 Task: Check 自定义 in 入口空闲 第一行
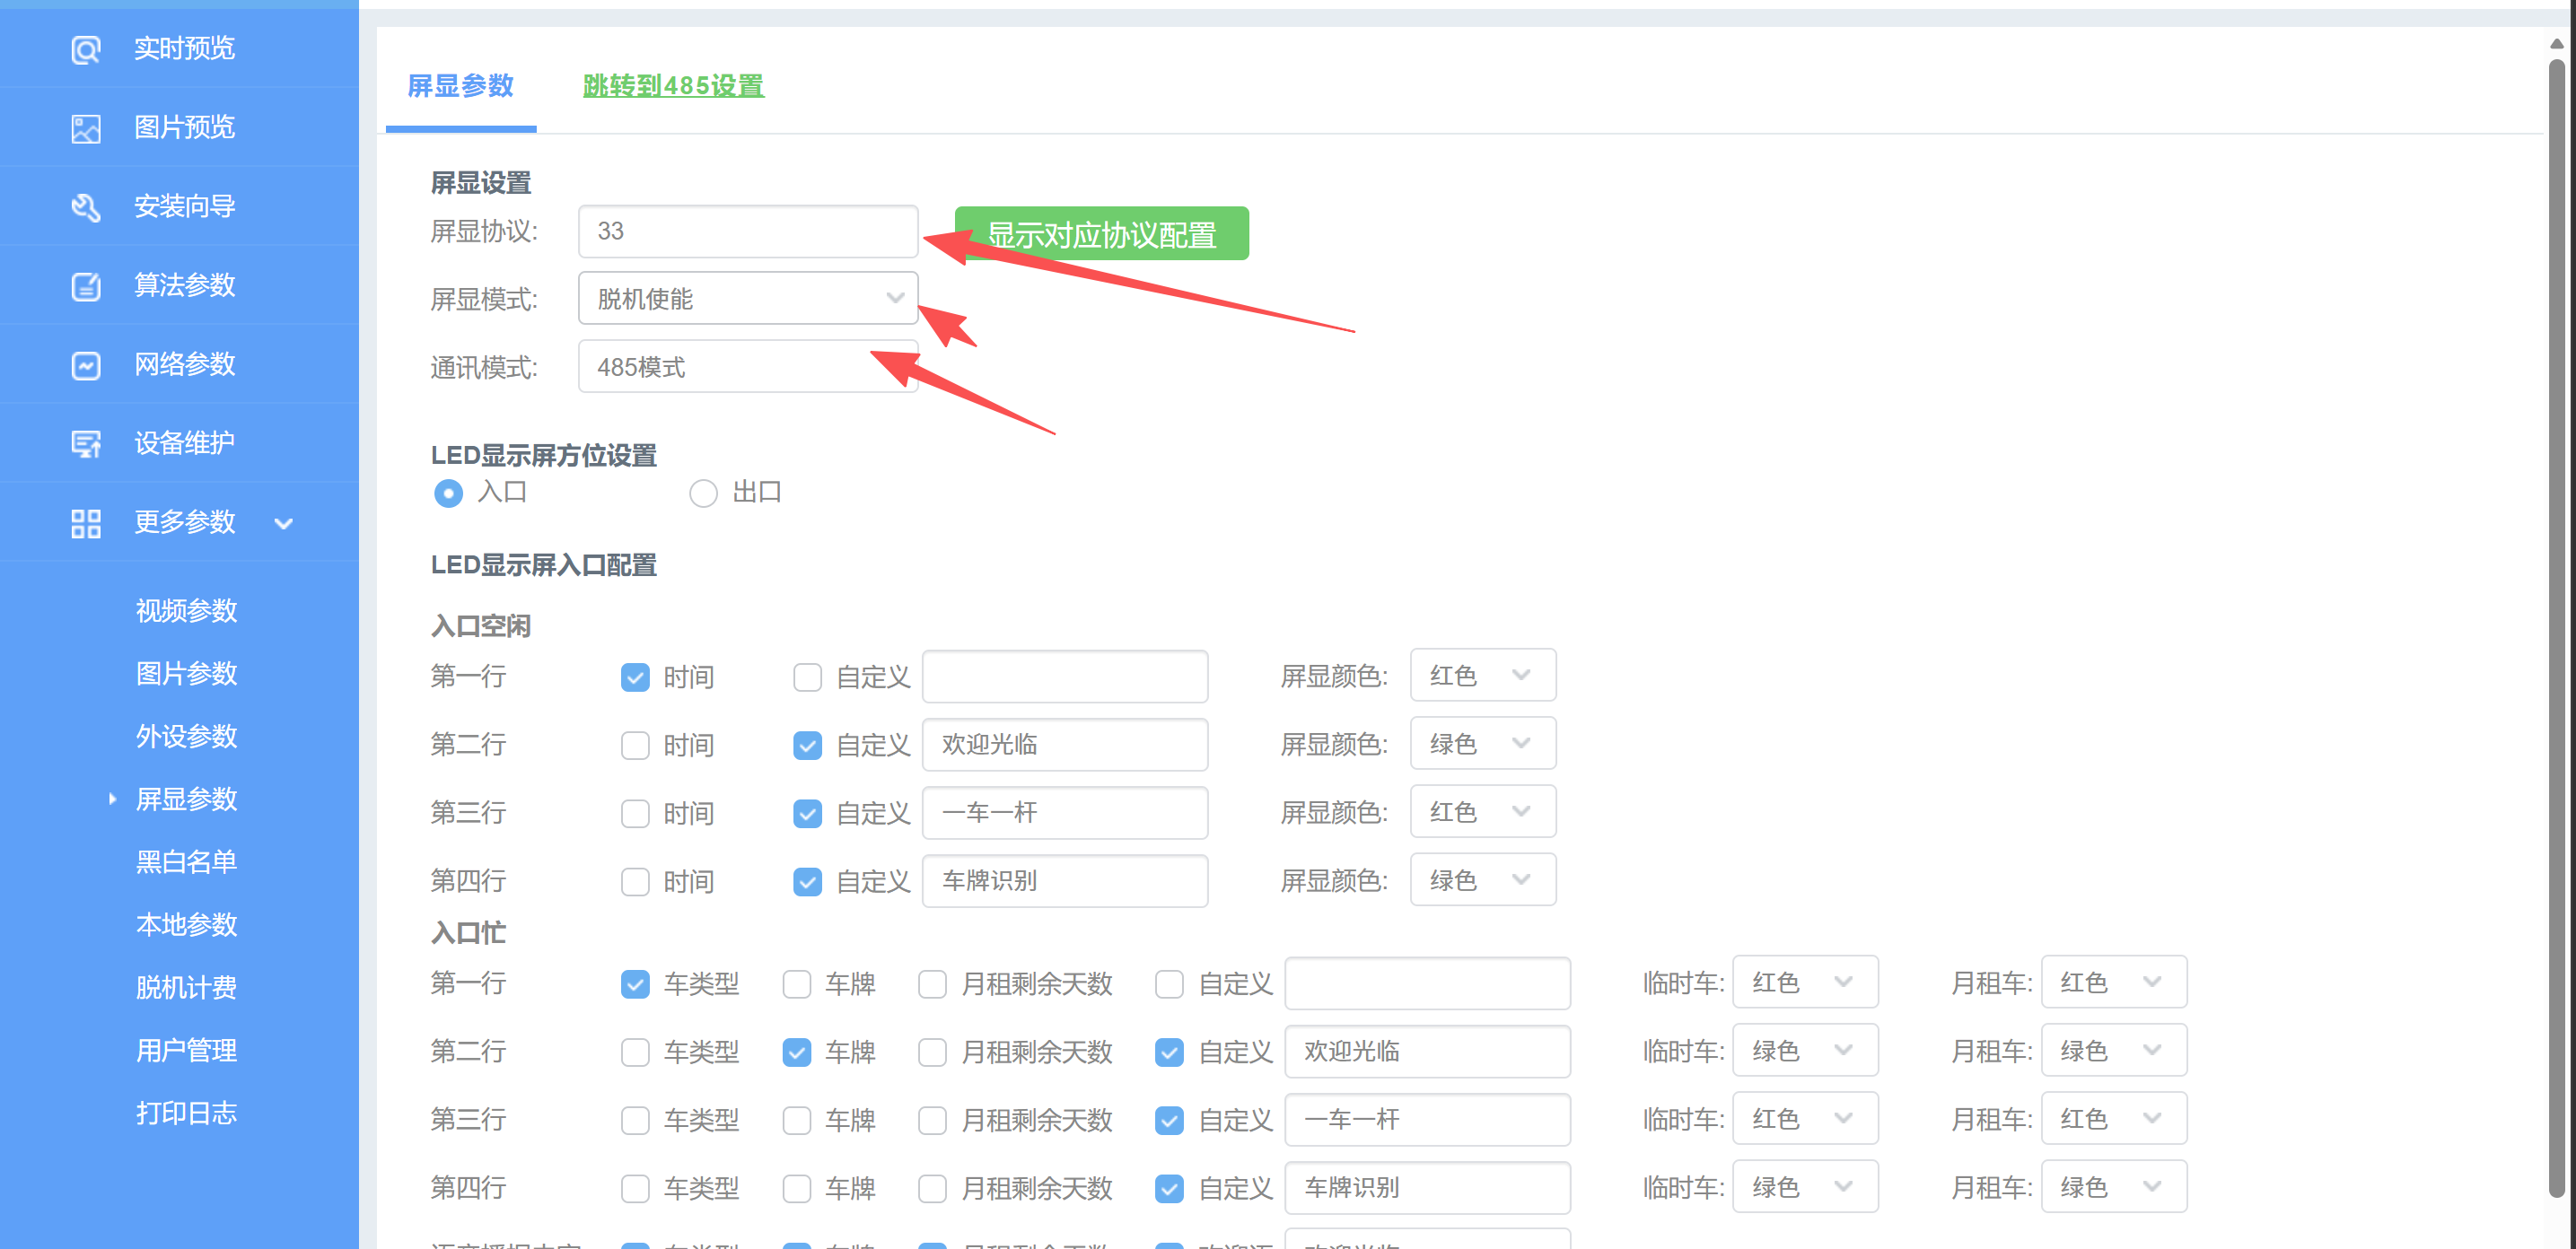807,677
